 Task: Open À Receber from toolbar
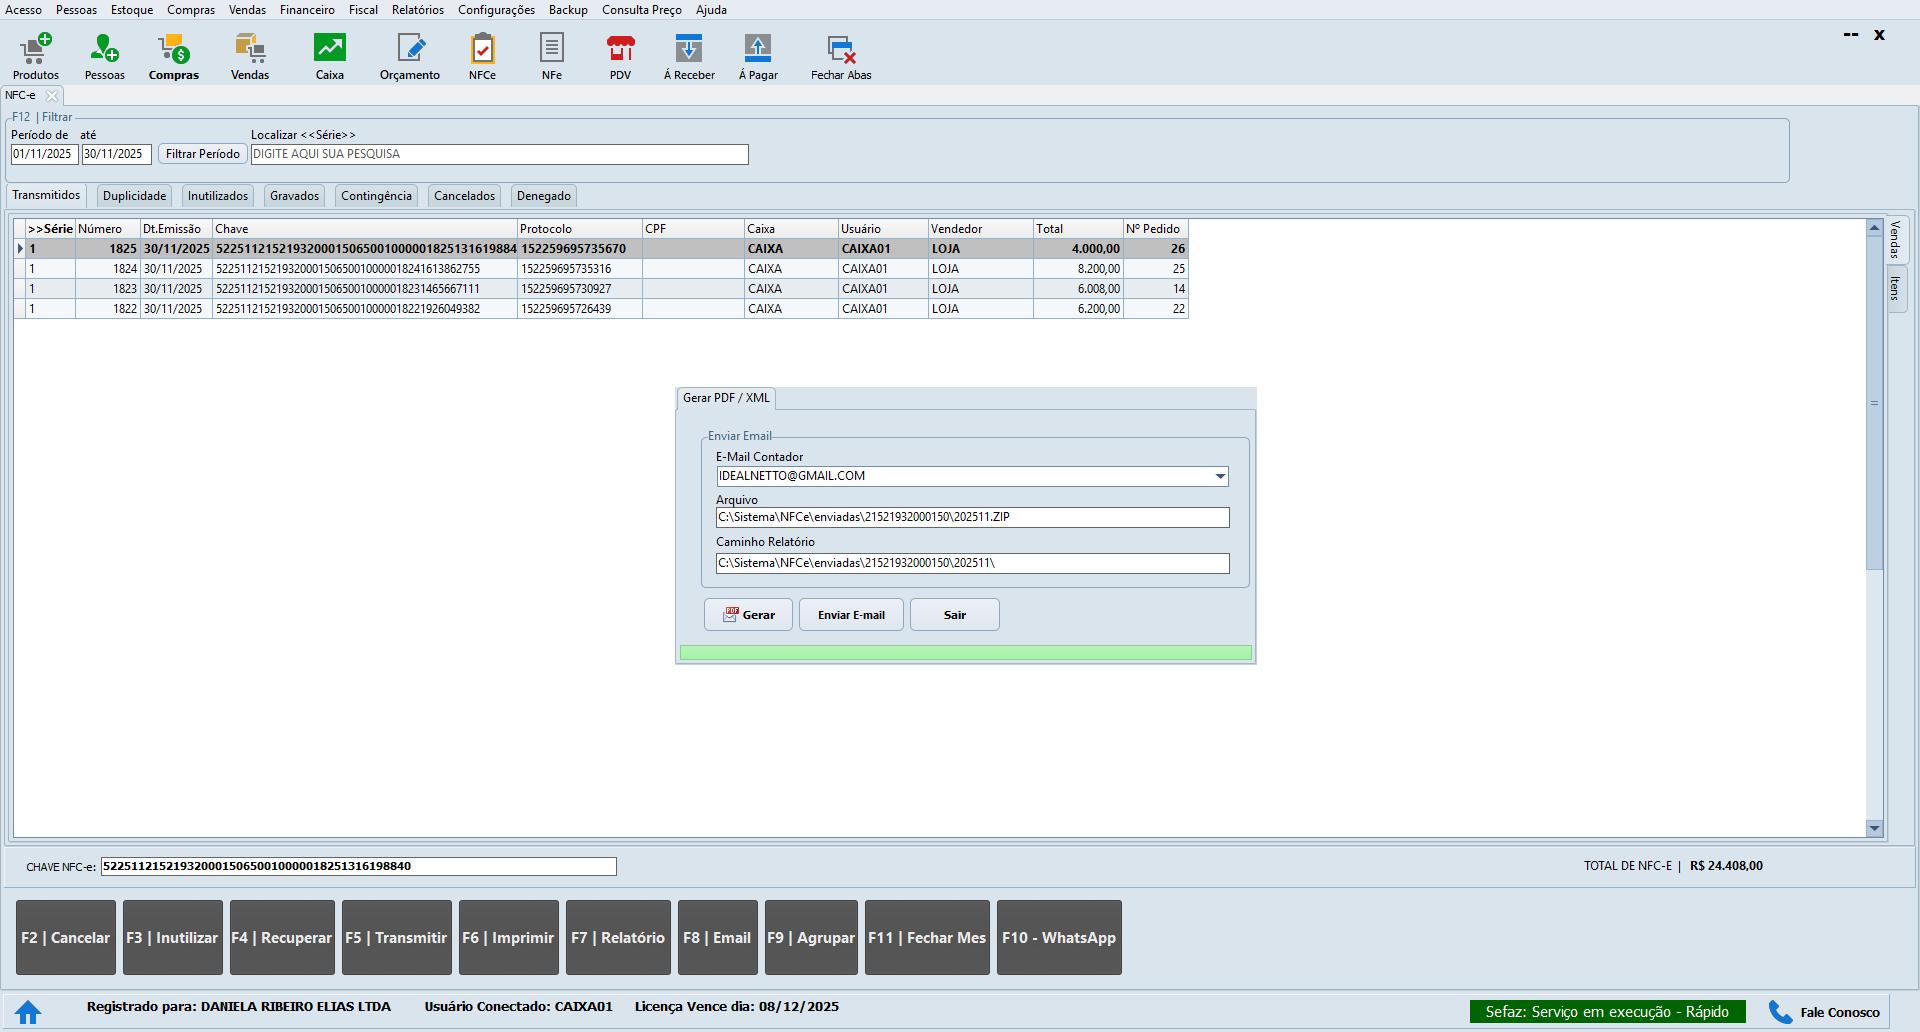(x=689, y=56)
